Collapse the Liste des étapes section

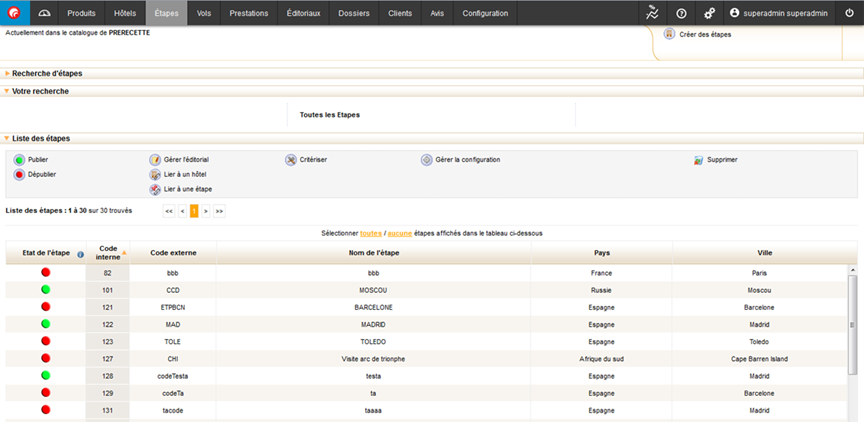8,138
